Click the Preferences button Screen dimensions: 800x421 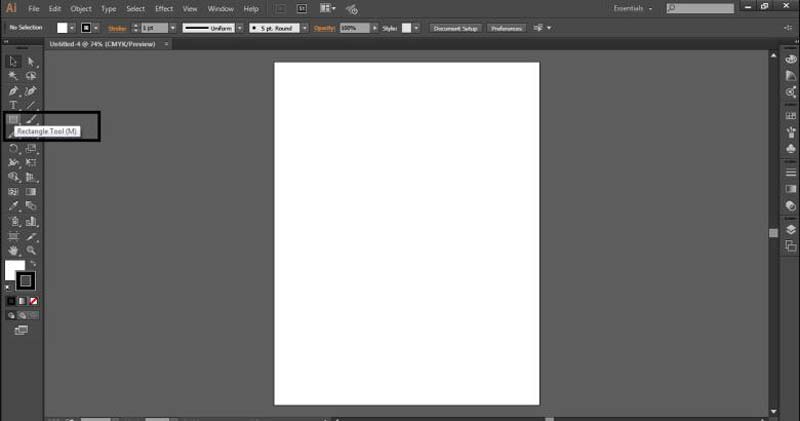coord(506,28)
